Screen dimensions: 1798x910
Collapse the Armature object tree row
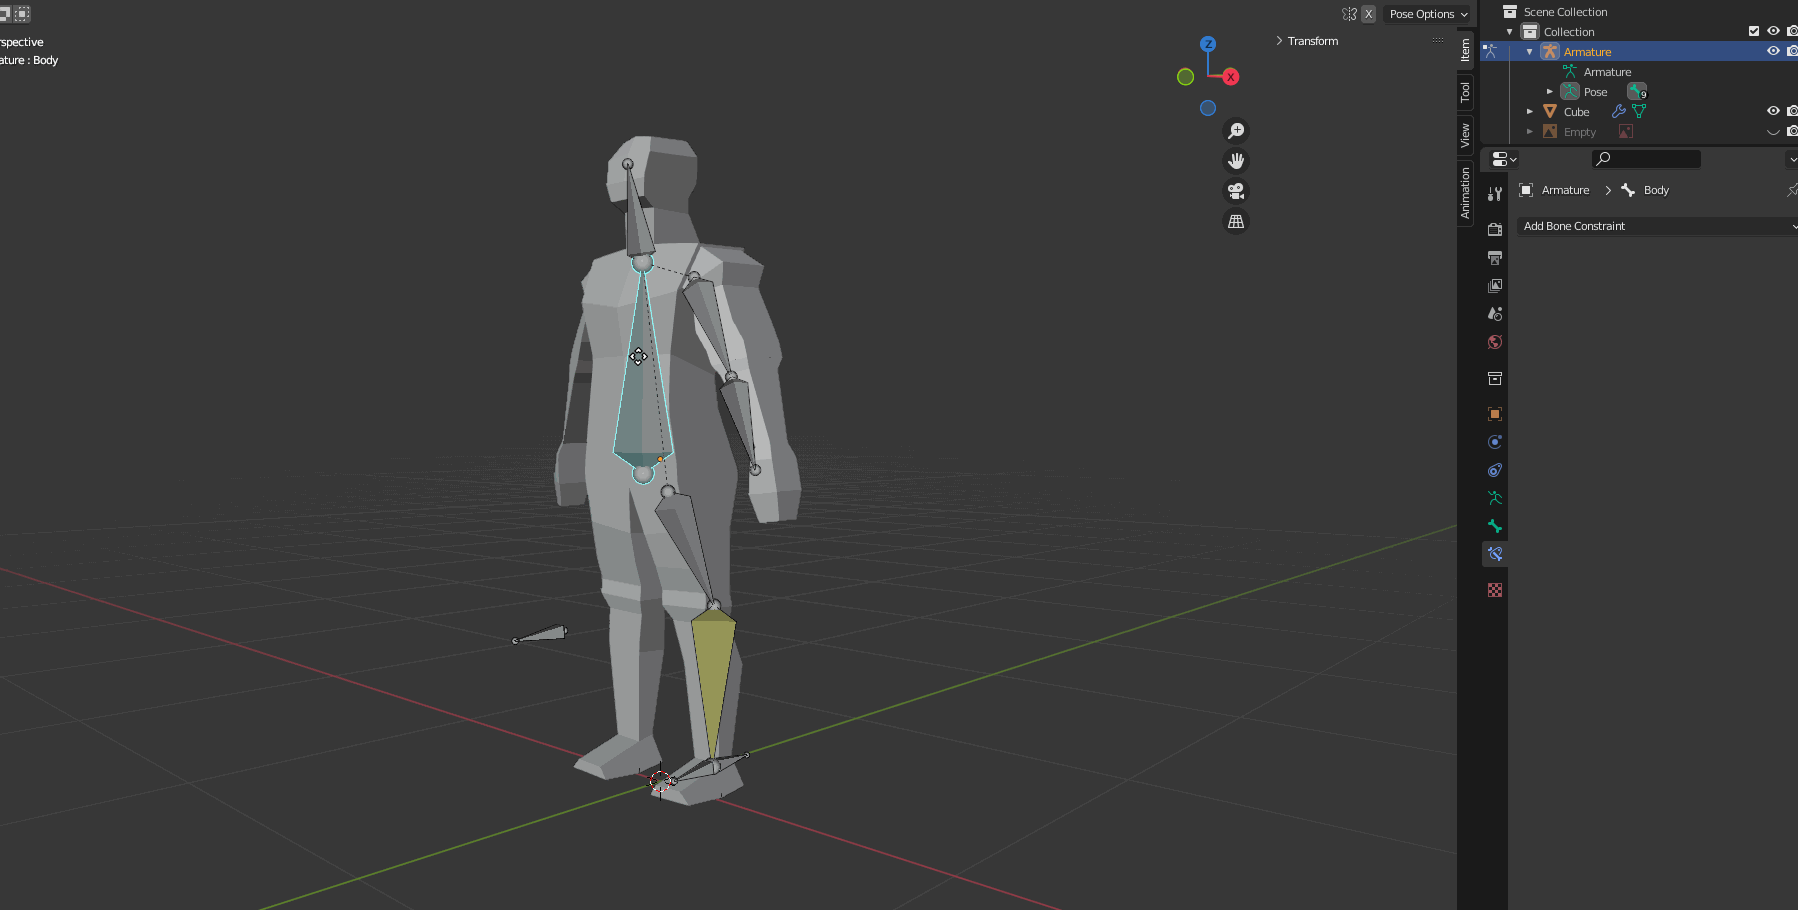coord(1529,52)
